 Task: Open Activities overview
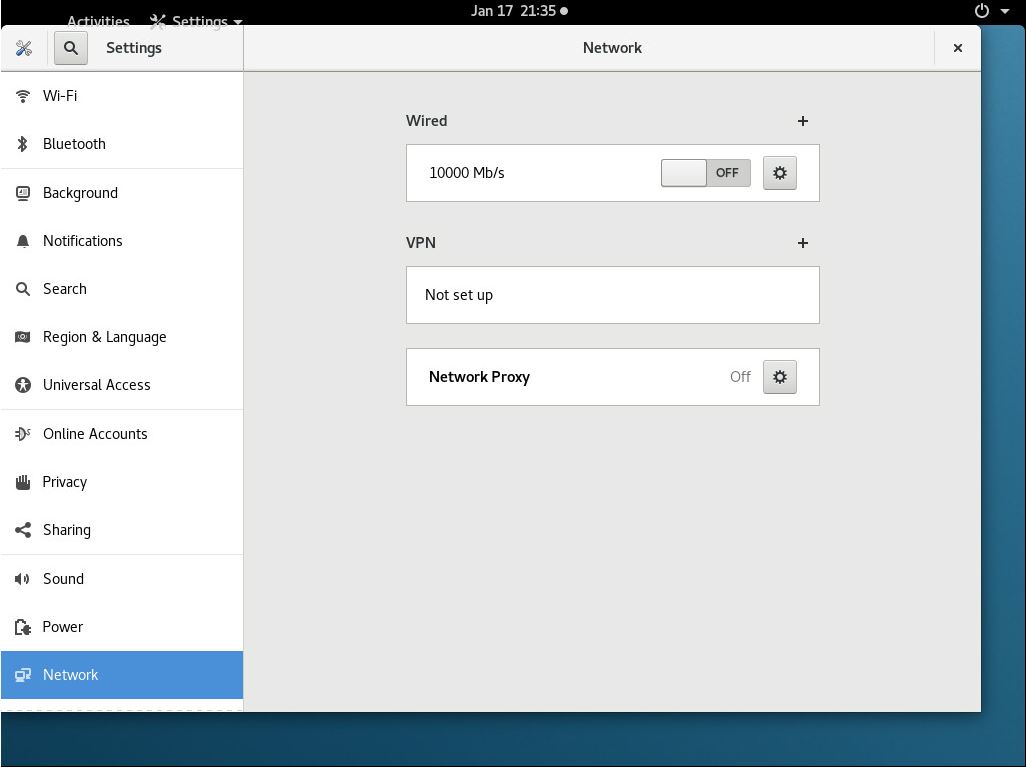98,21
